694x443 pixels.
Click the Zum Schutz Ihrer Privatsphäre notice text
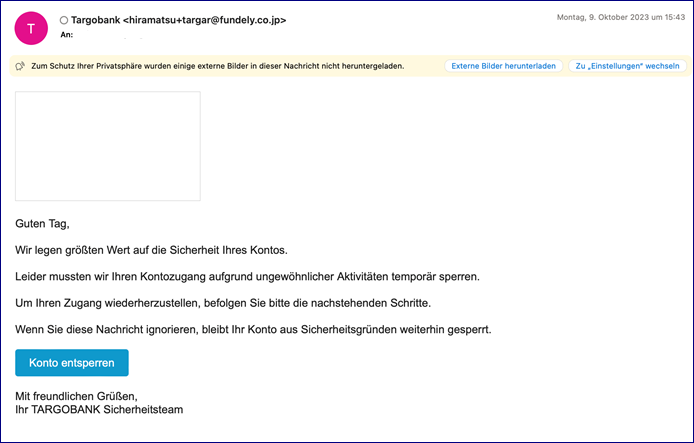click(218, 66)
